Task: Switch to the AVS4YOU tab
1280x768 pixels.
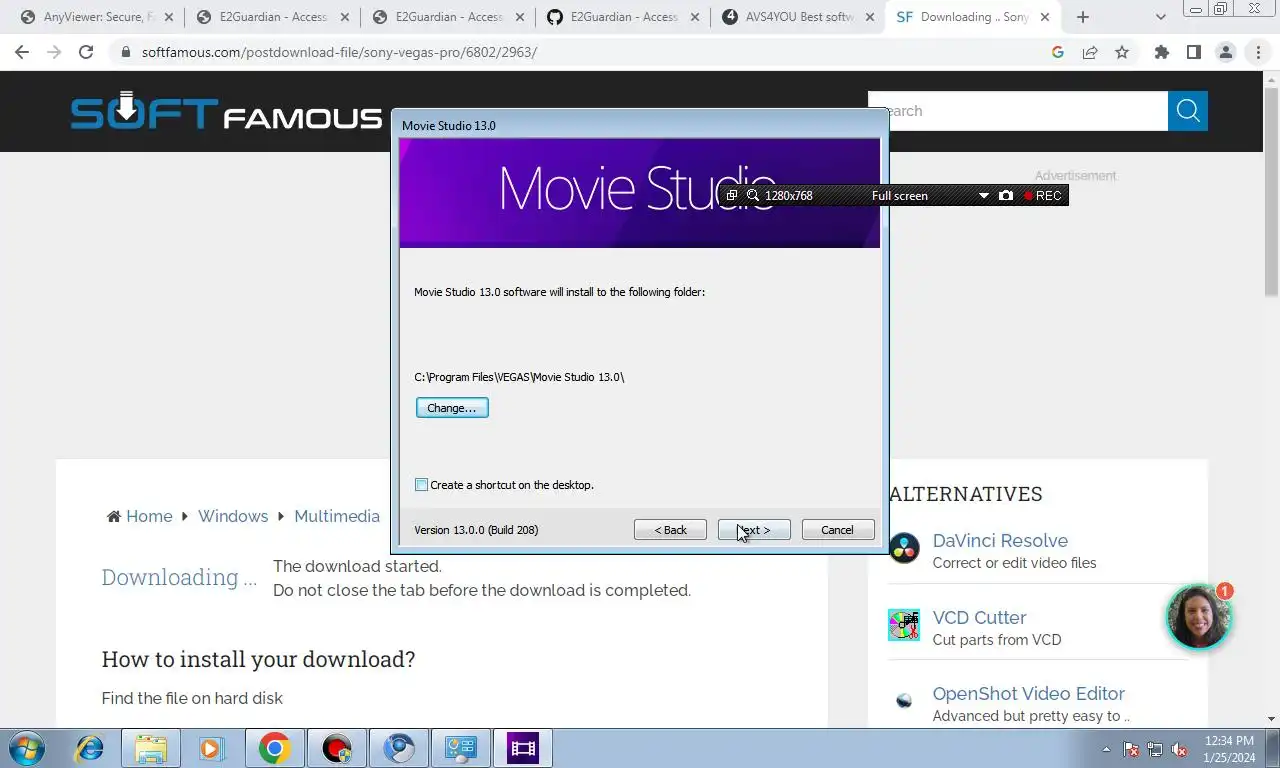Action: (799, 17)
